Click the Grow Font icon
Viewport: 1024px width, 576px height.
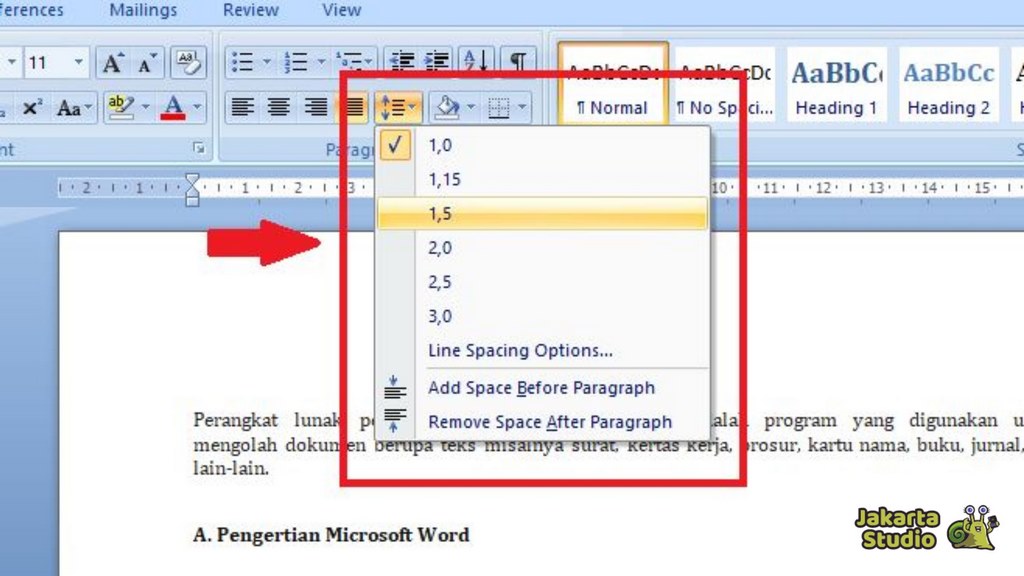coord(113,63)
